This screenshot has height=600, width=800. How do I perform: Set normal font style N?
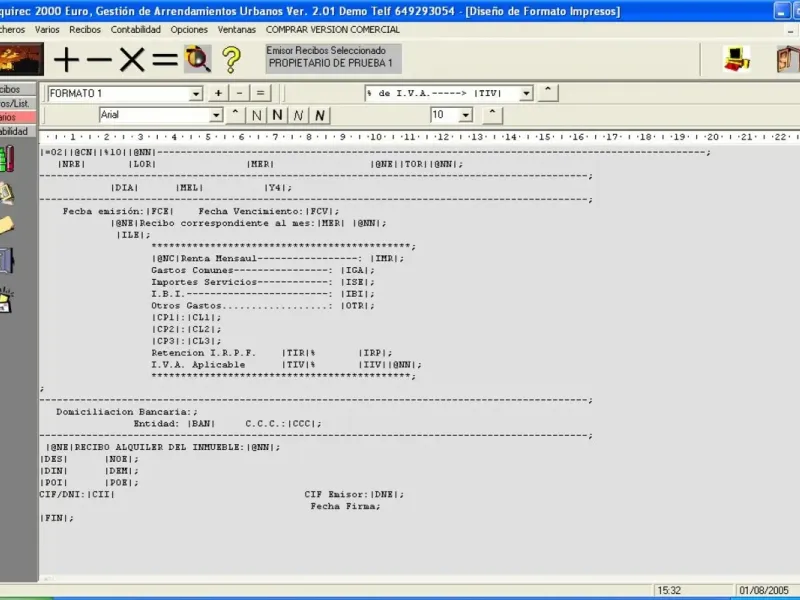tap(257, 115)
